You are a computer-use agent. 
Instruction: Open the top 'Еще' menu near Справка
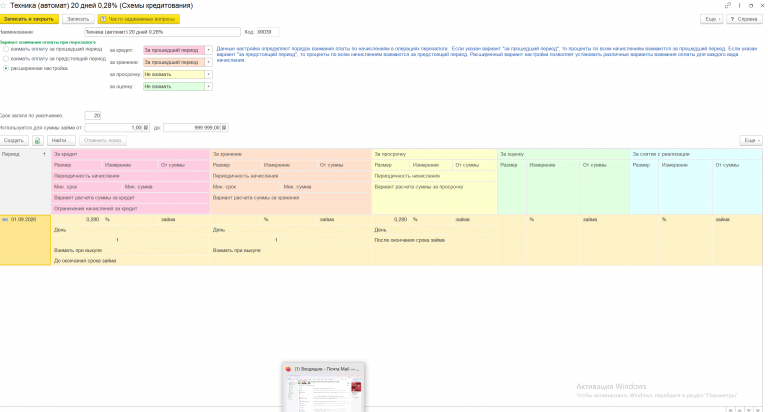tap(711, 19)
